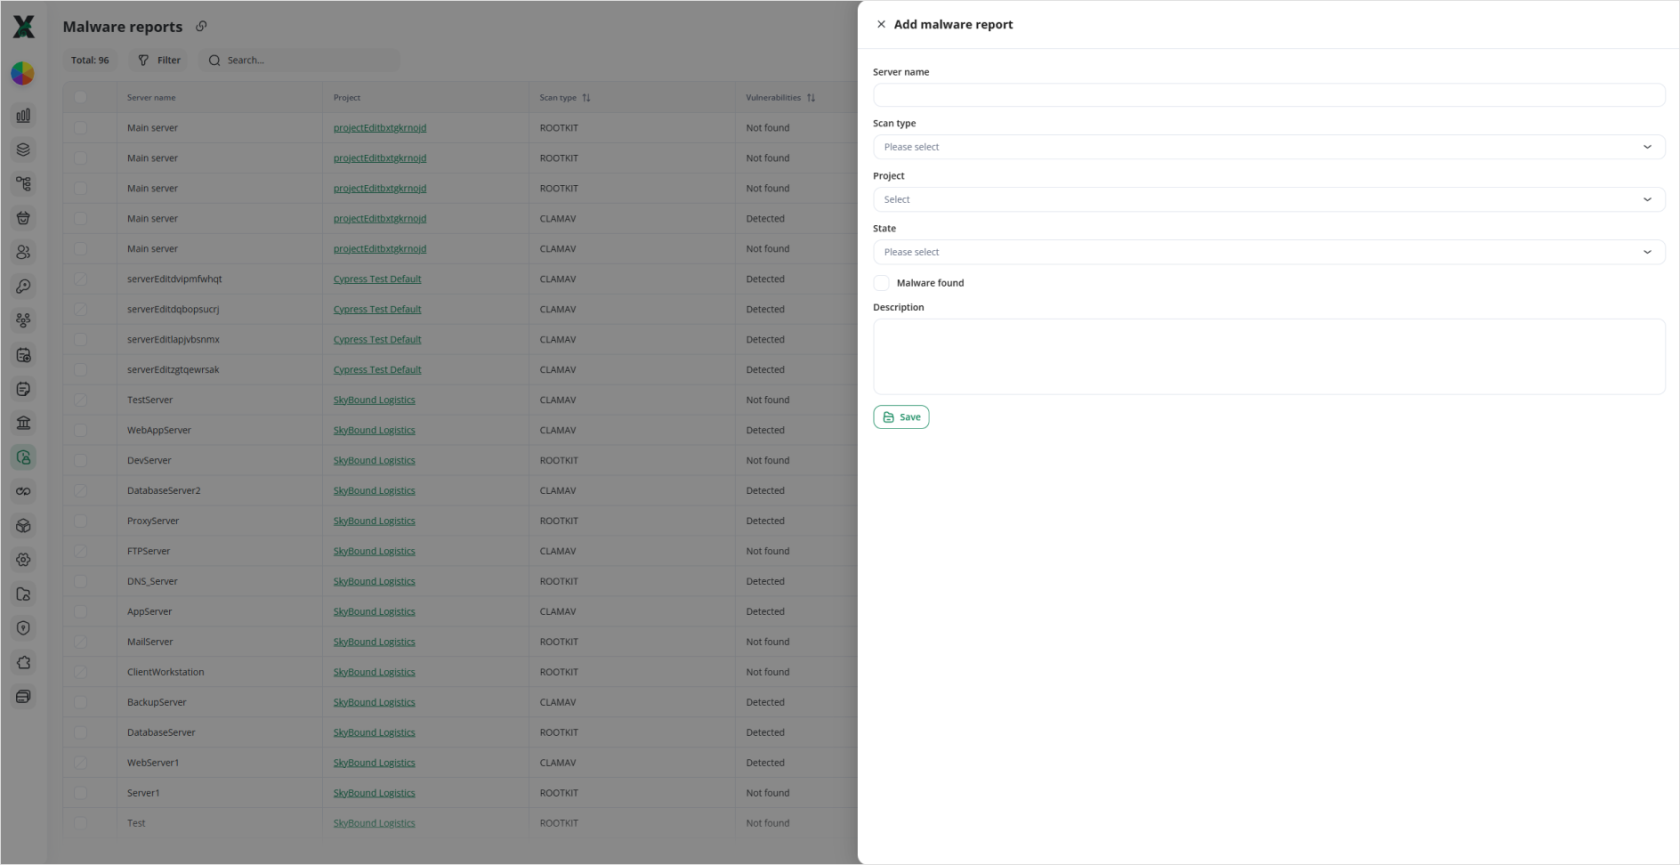Viewport: 1680px width, 865px height.
Task: Toggle the select-all checkbox in table header
Action: pos(80,97)
